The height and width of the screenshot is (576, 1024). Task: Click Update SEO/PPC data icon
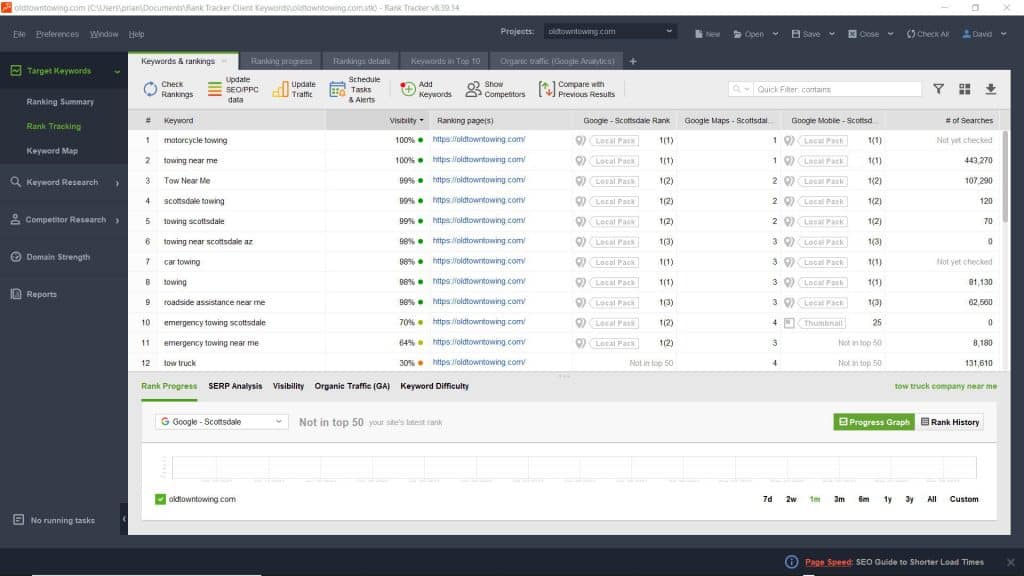coord(215,89)
